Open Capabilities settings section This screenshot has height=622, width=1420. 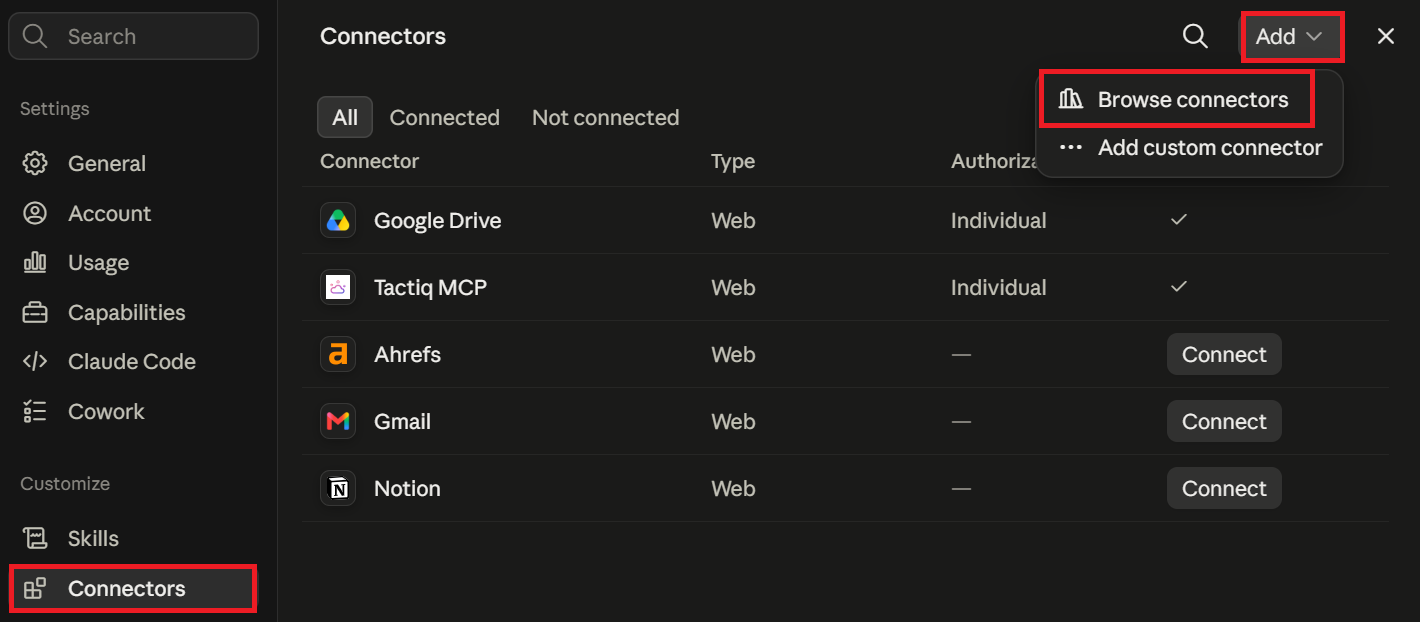pos(126,312)
